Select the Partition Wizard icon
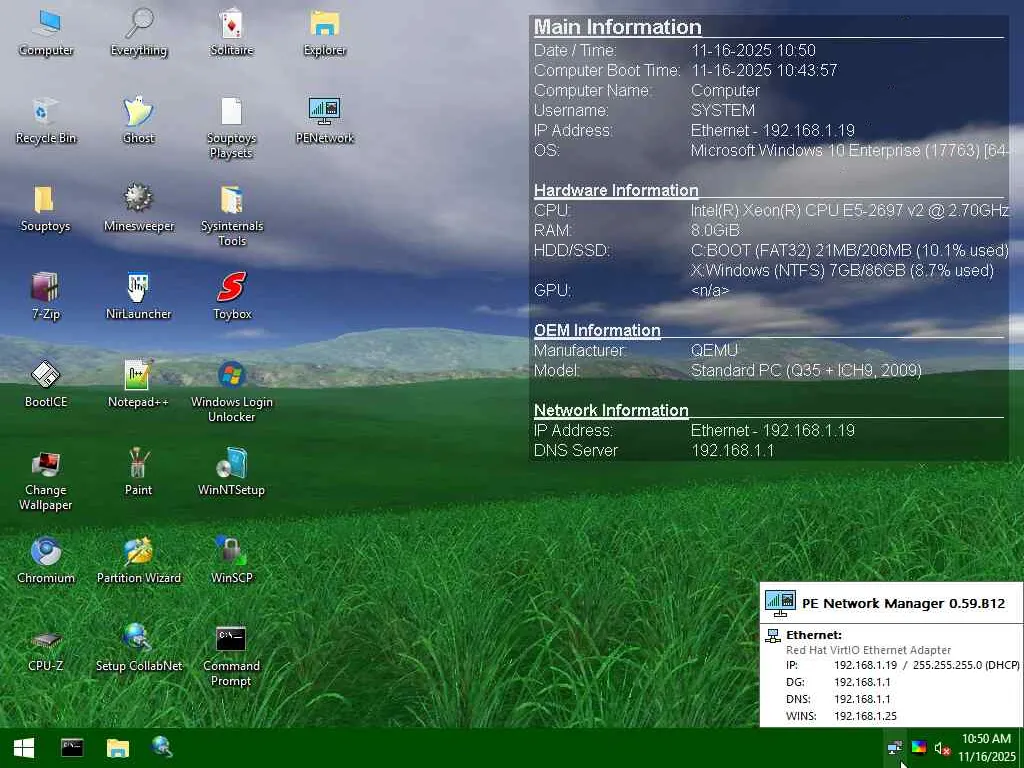This screenshot has width=1024, height=768. coord(138,560)
